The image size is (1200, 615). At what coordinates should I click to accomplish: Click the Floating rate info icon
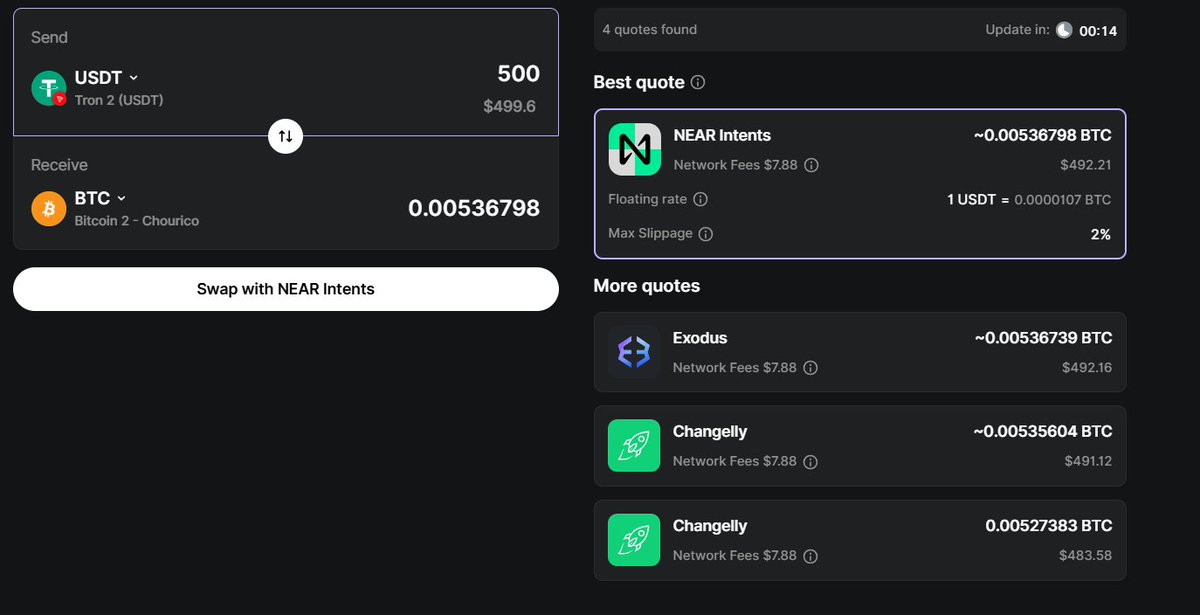point(701,199)
